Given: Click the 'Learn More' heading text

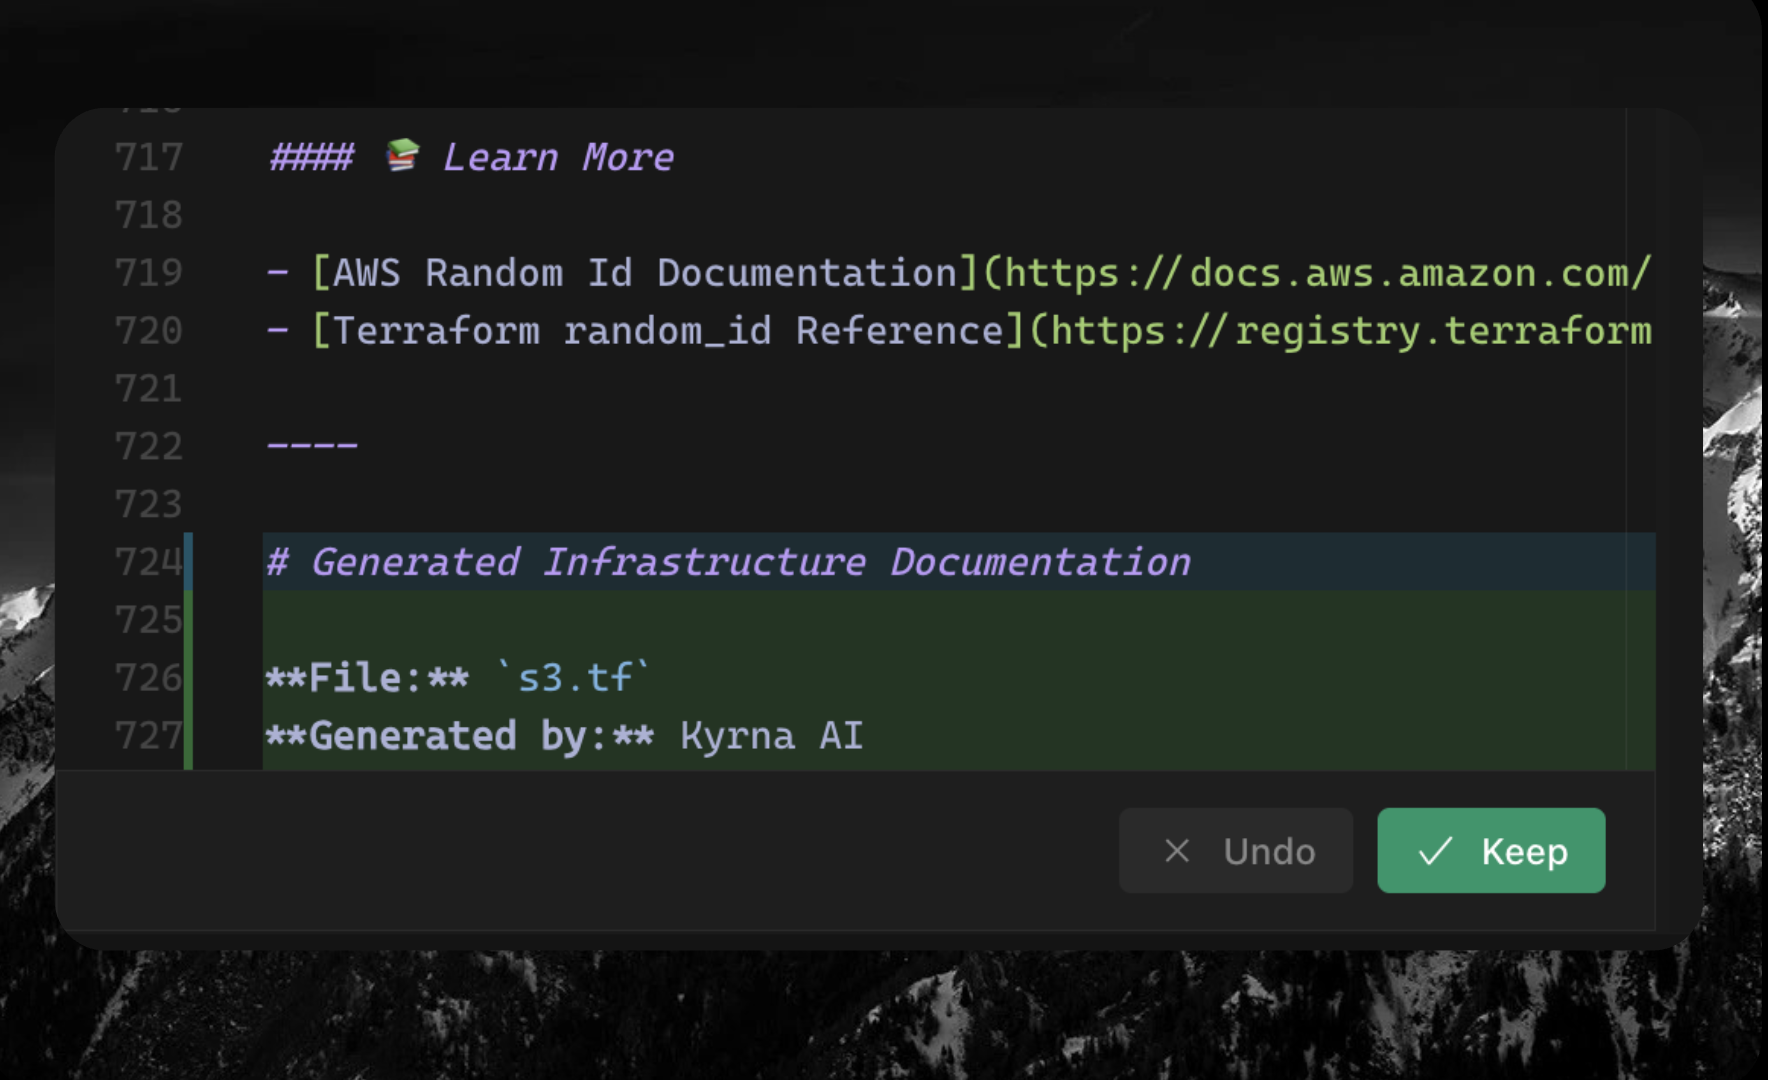Looking at the screenshot, I should pos(558,157).
